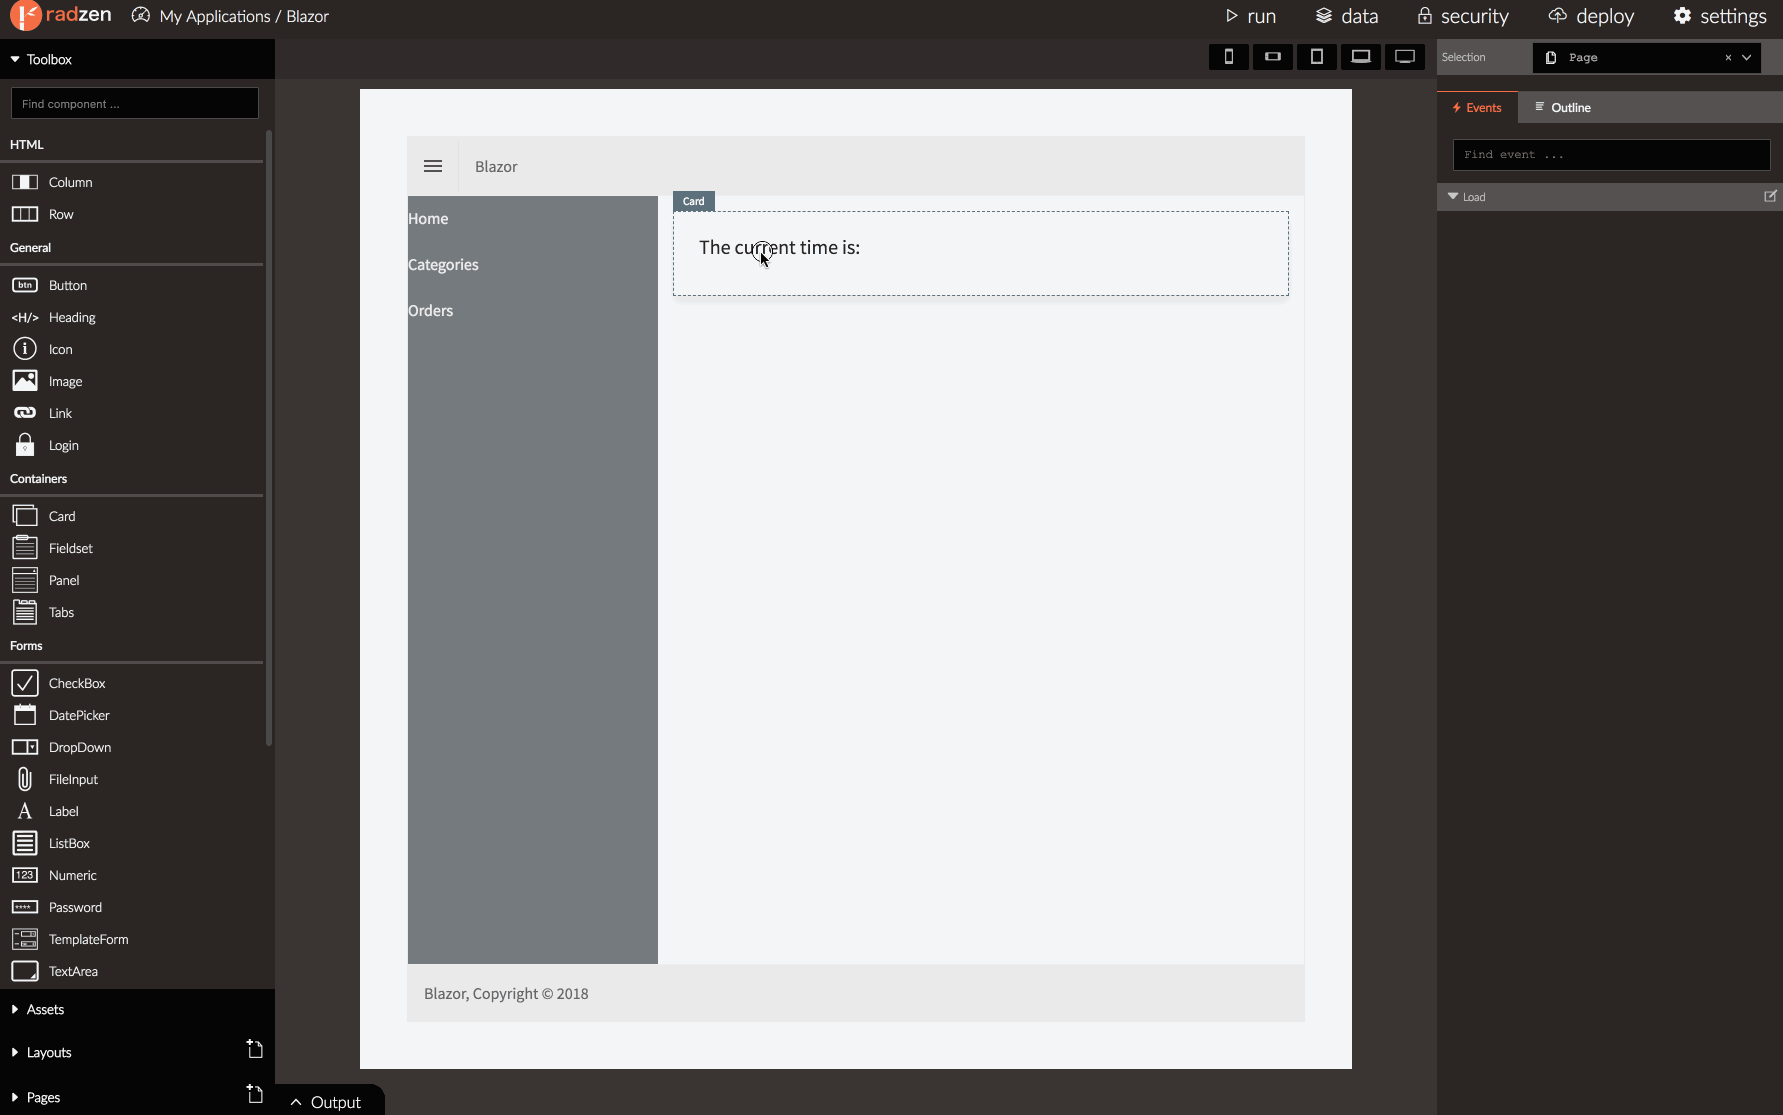Clear the Page selection with the x

(x=1728, y=57)
